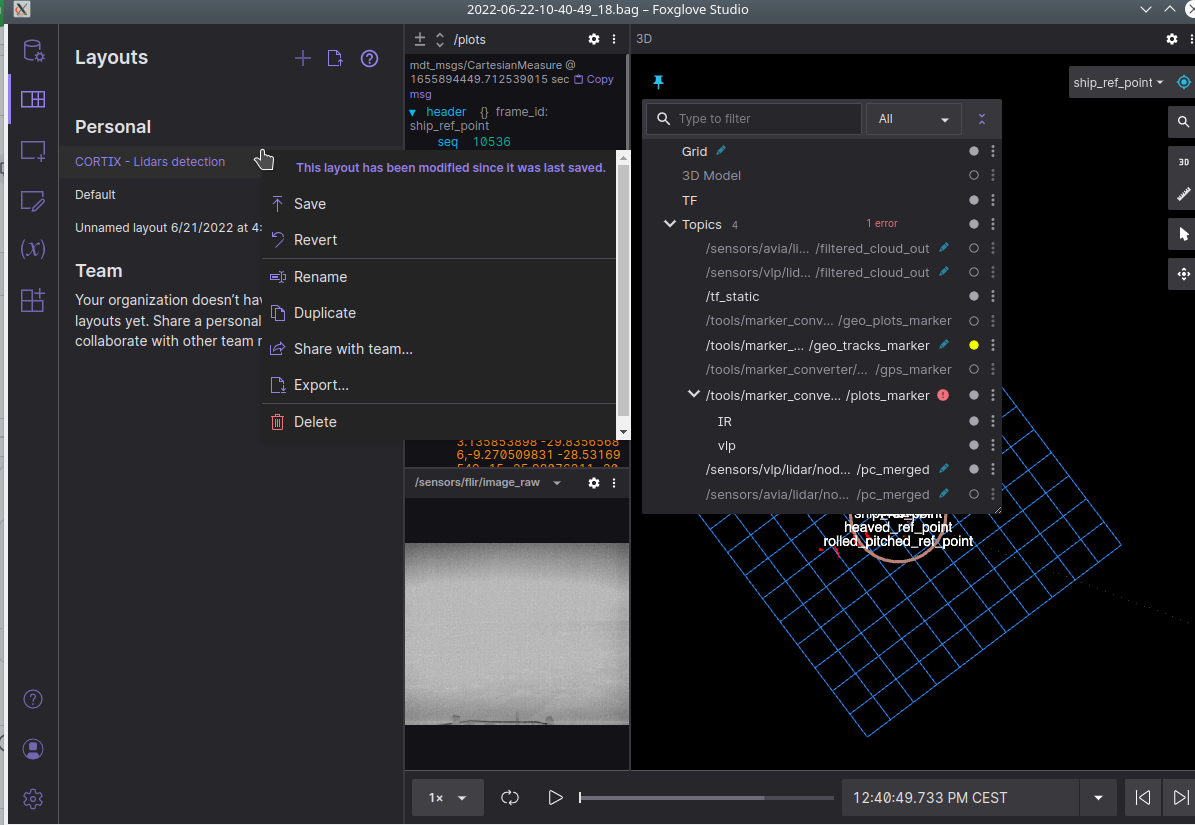Toggle TF visibility

pos(974,200)
